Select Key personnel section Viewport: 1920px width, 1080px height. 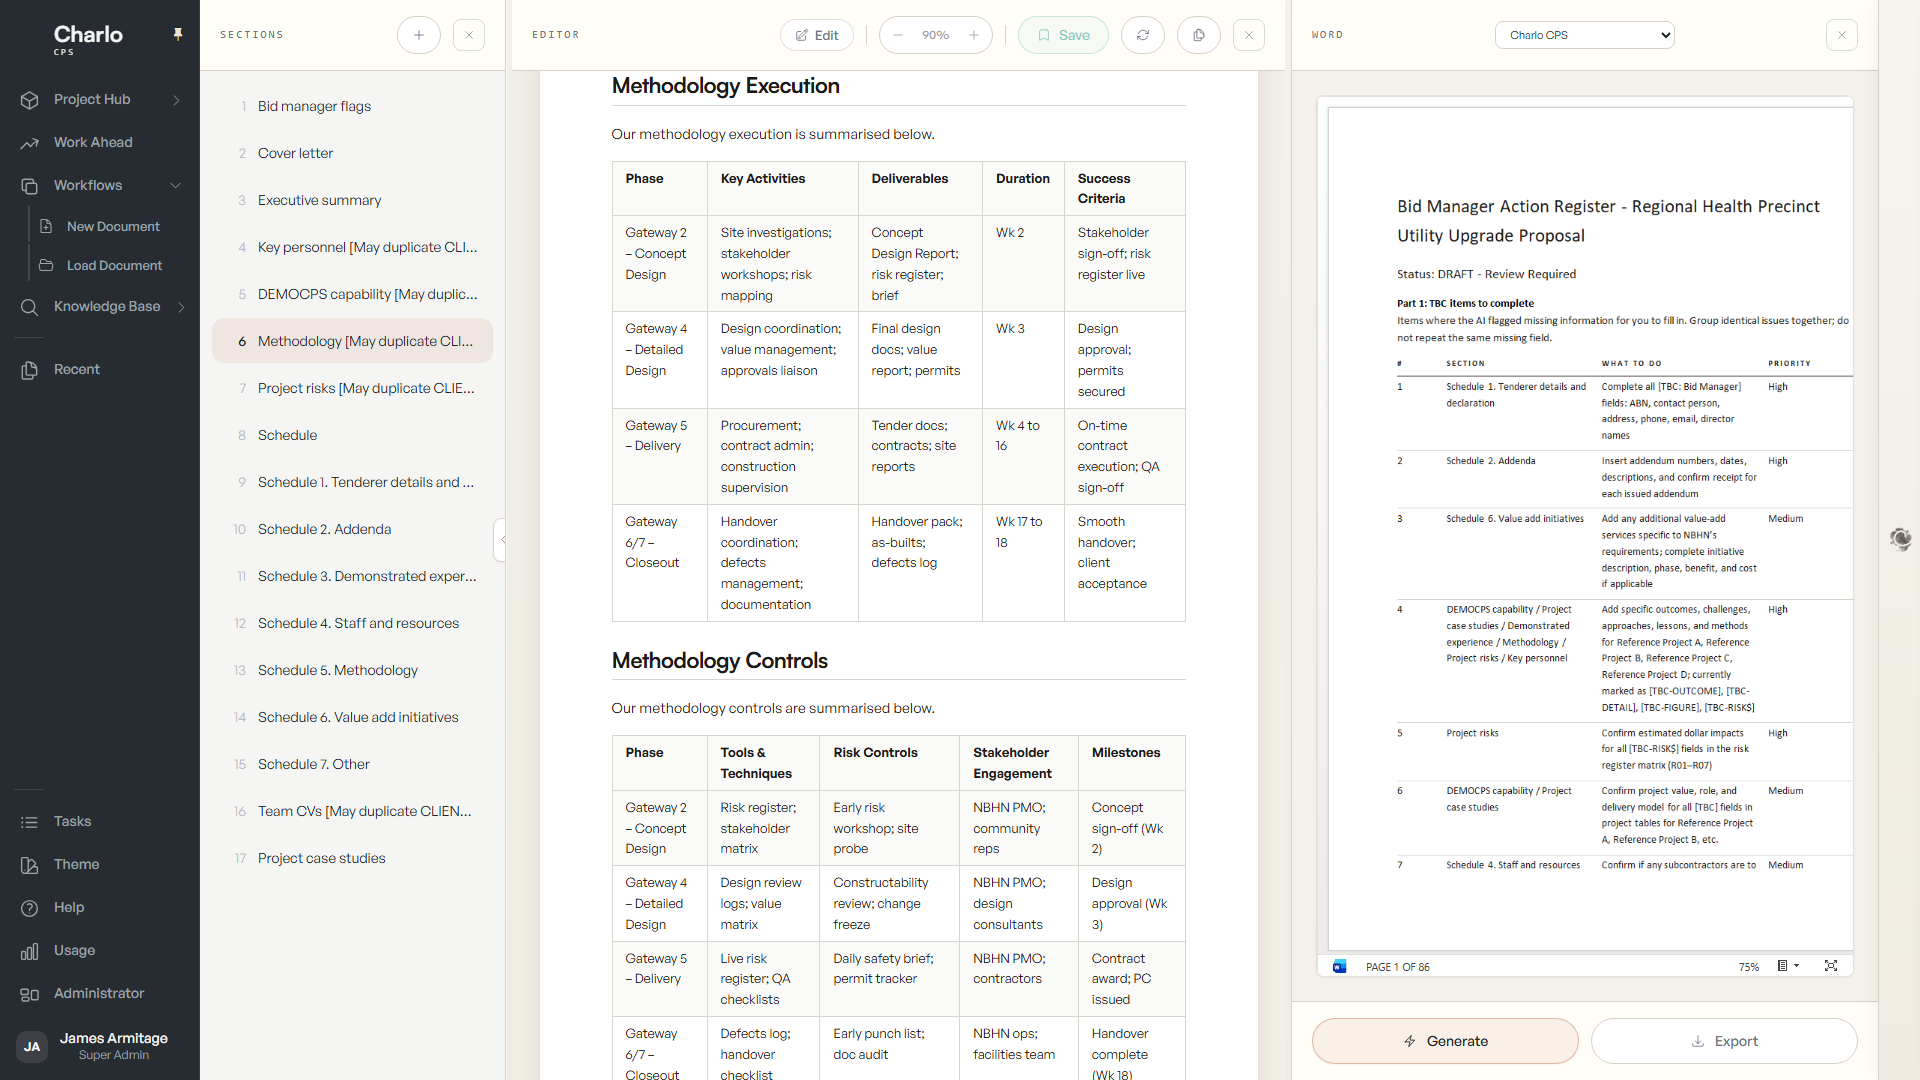[x=352, y=247]
